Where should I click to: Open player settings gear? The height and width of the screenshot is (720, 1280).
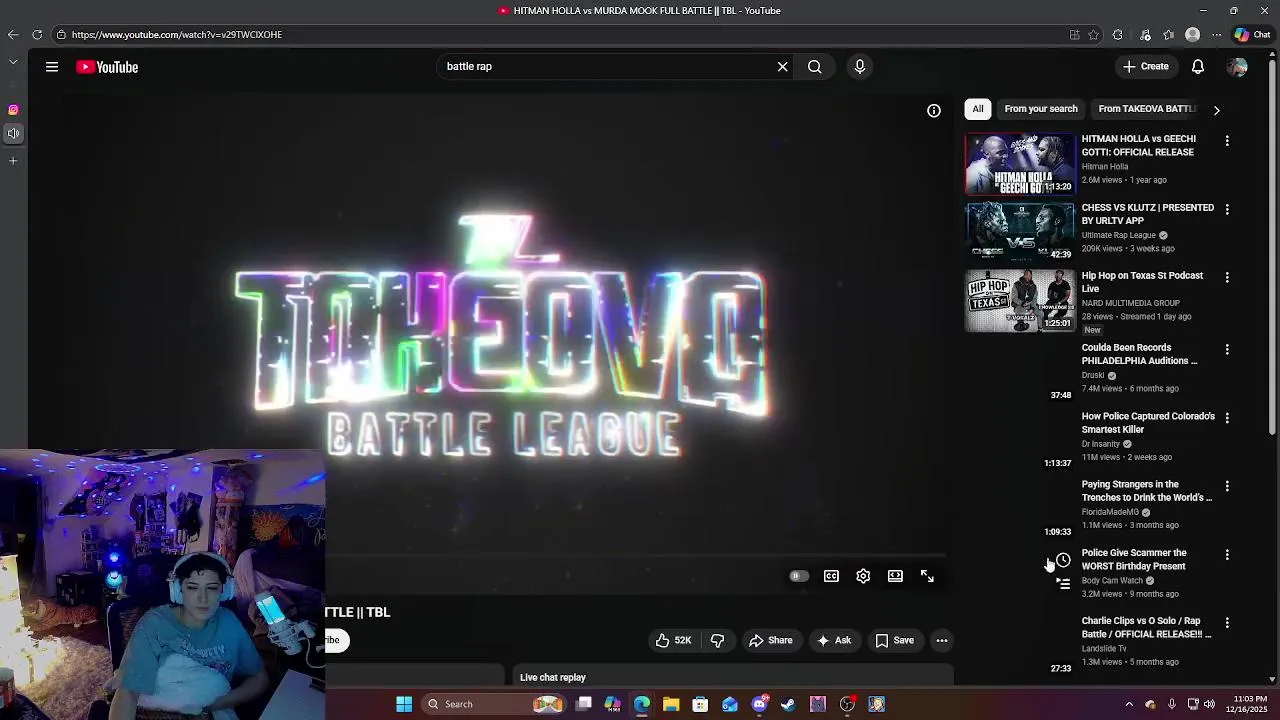click(x=863, y=576)
